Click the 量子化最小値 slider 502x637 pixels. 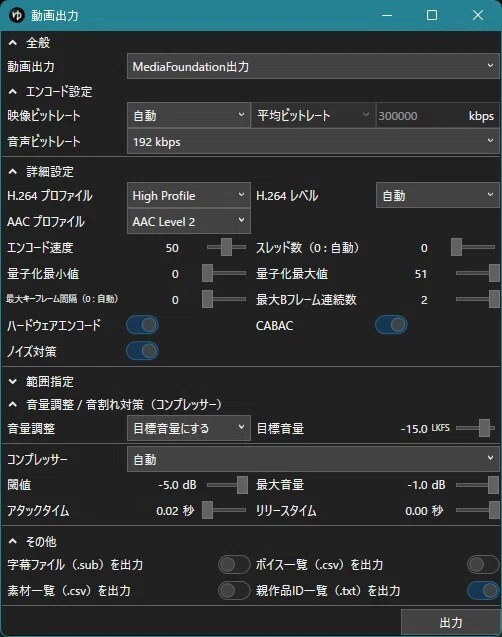tap(224, 273)
